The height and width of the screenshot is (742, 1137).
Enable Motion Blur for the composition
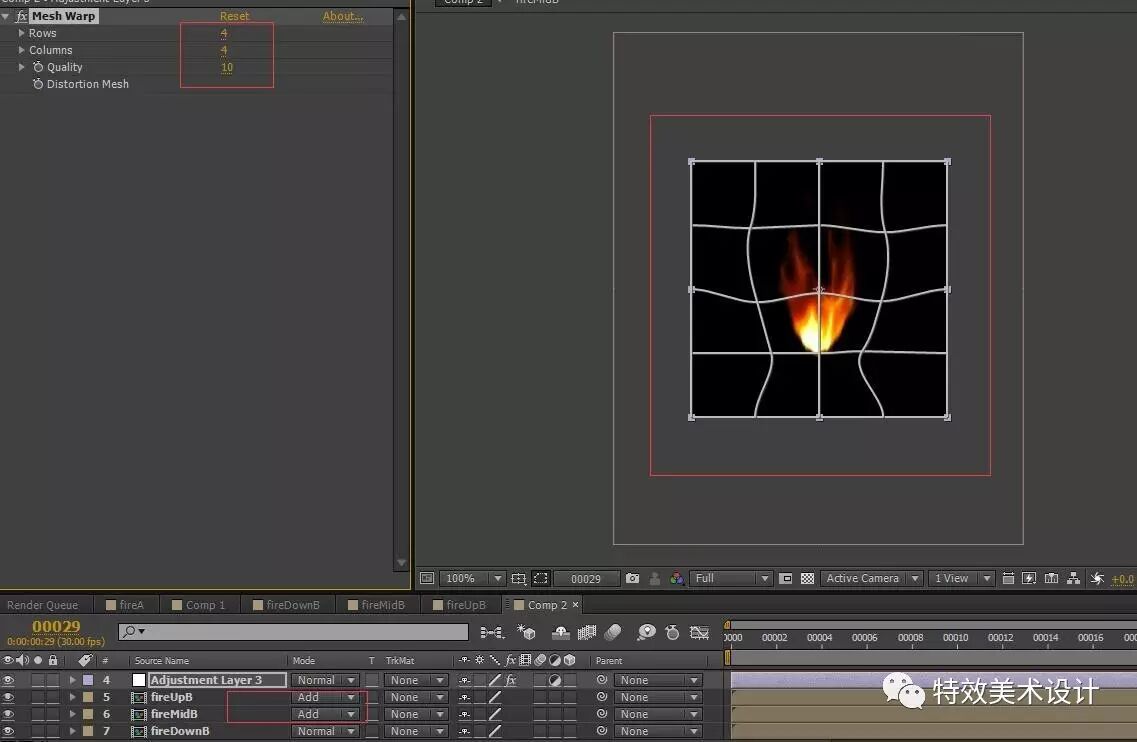613,632
